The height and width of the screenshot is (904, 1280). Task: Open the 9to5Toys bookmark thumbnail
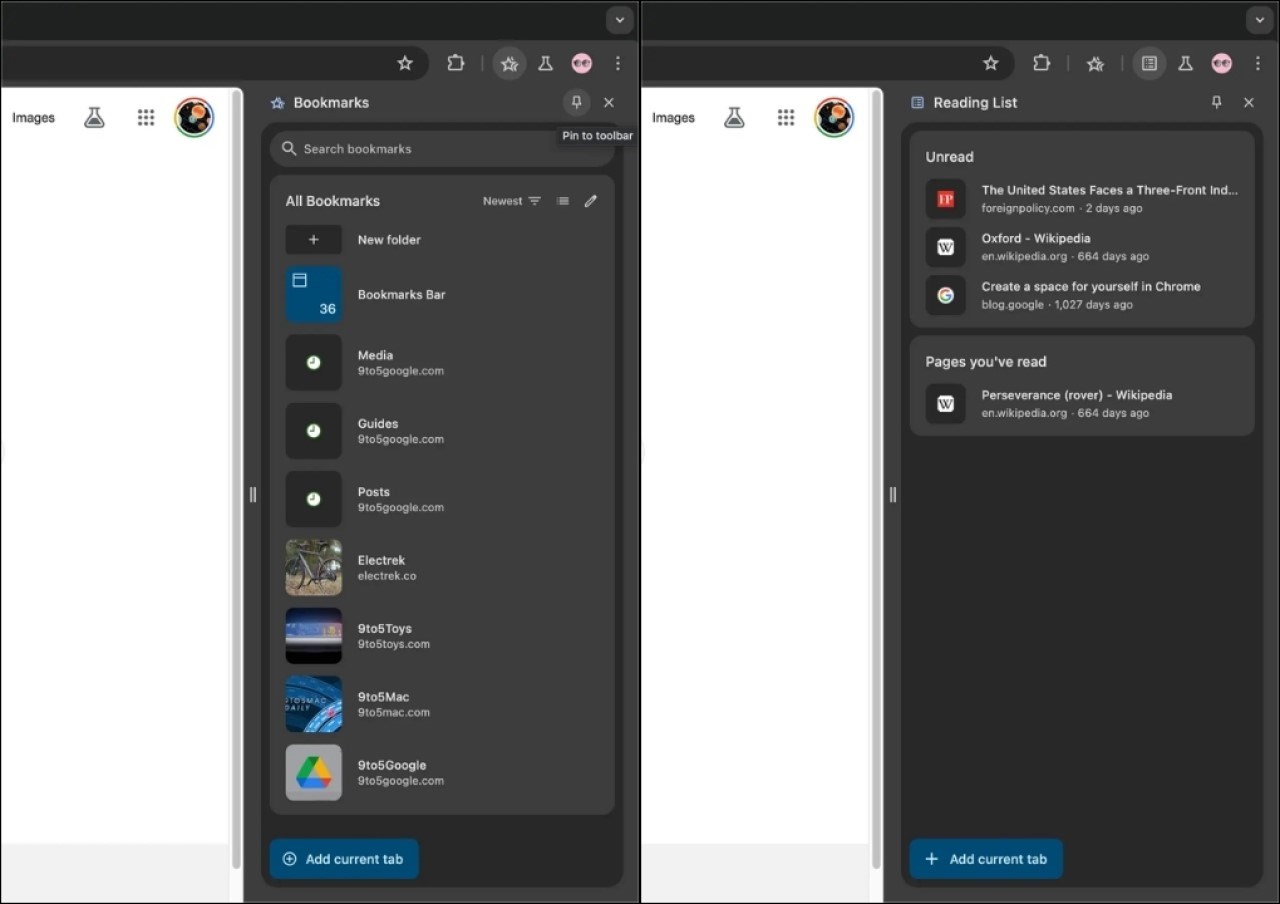click(314, 636)
